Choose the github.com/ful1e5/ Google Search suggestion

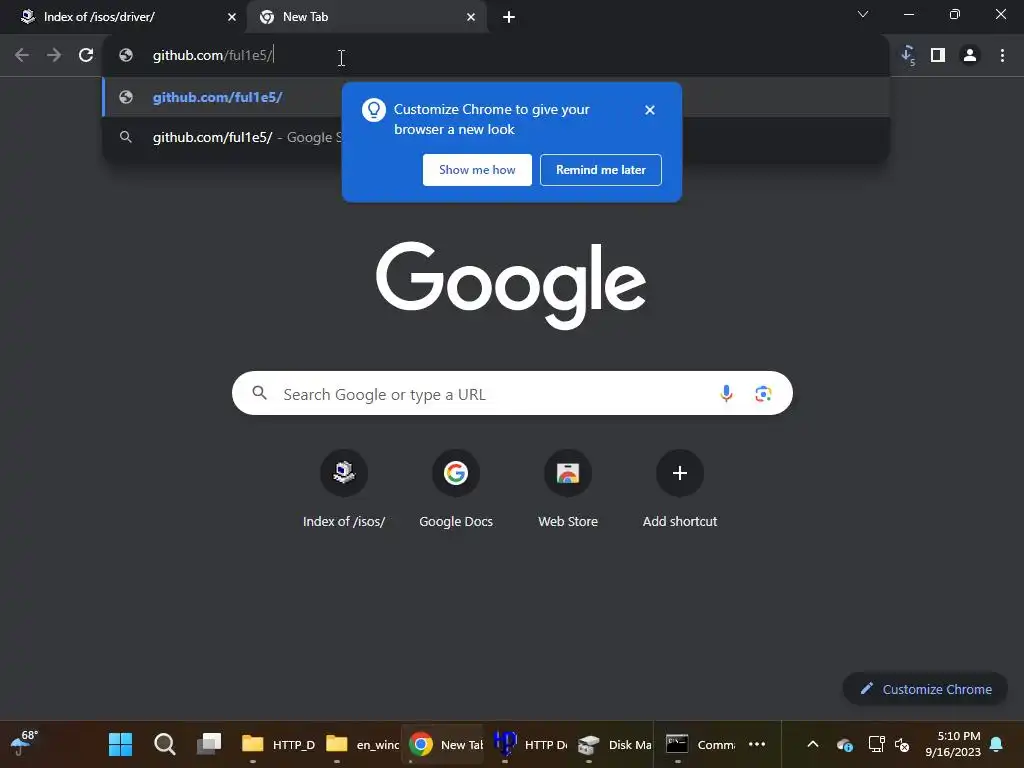(x=222, y=137)
